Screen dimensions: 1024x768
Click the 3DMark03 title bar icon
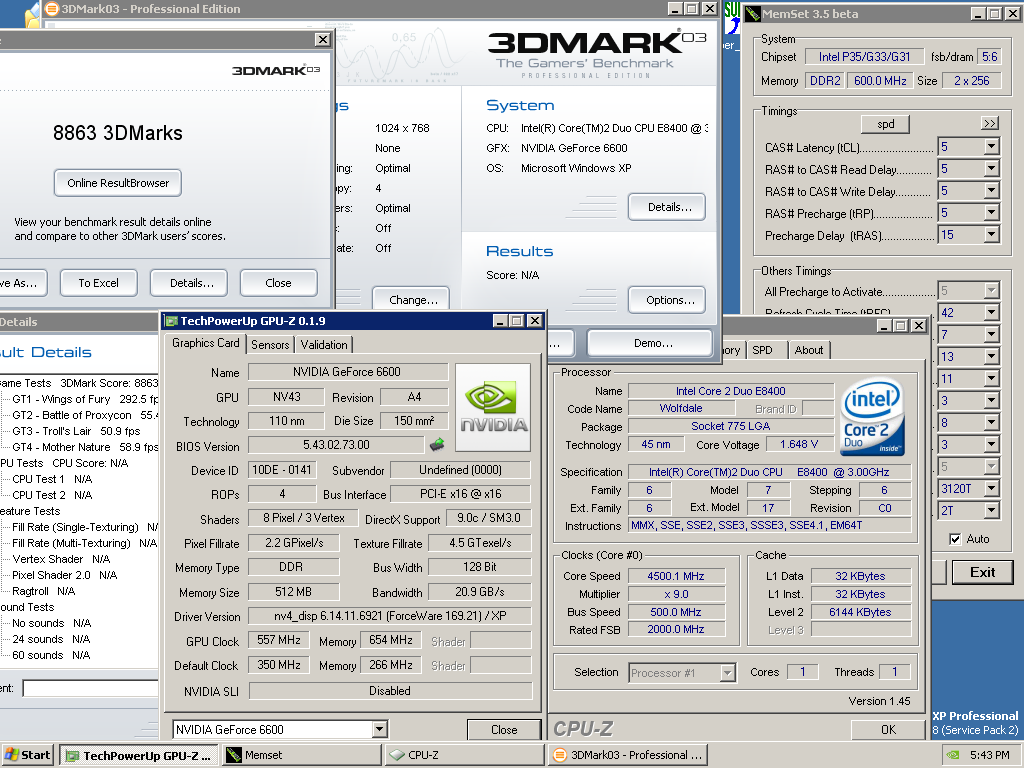click(x=52, y=9)
